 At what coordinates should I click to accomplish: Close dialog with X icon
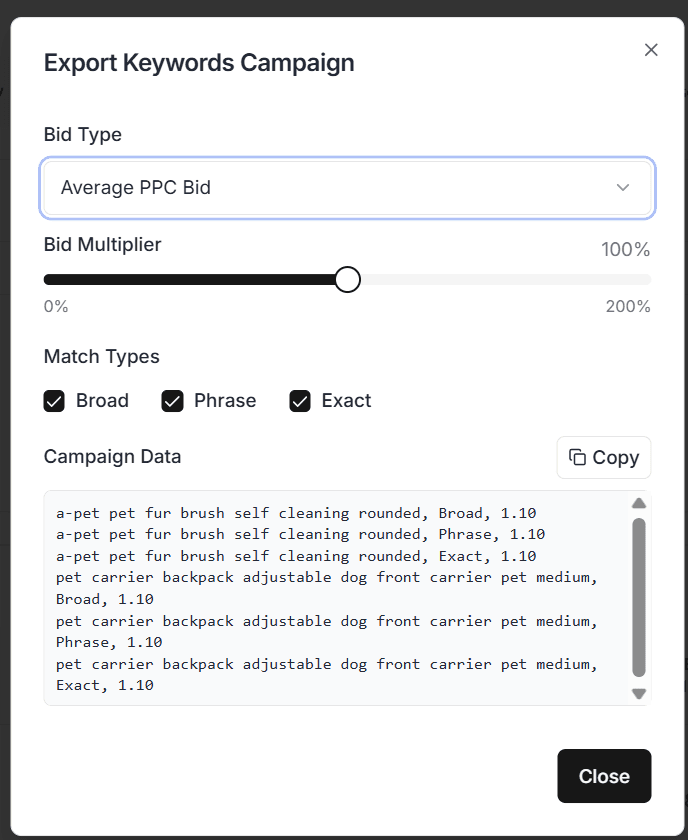click(651, 50)
